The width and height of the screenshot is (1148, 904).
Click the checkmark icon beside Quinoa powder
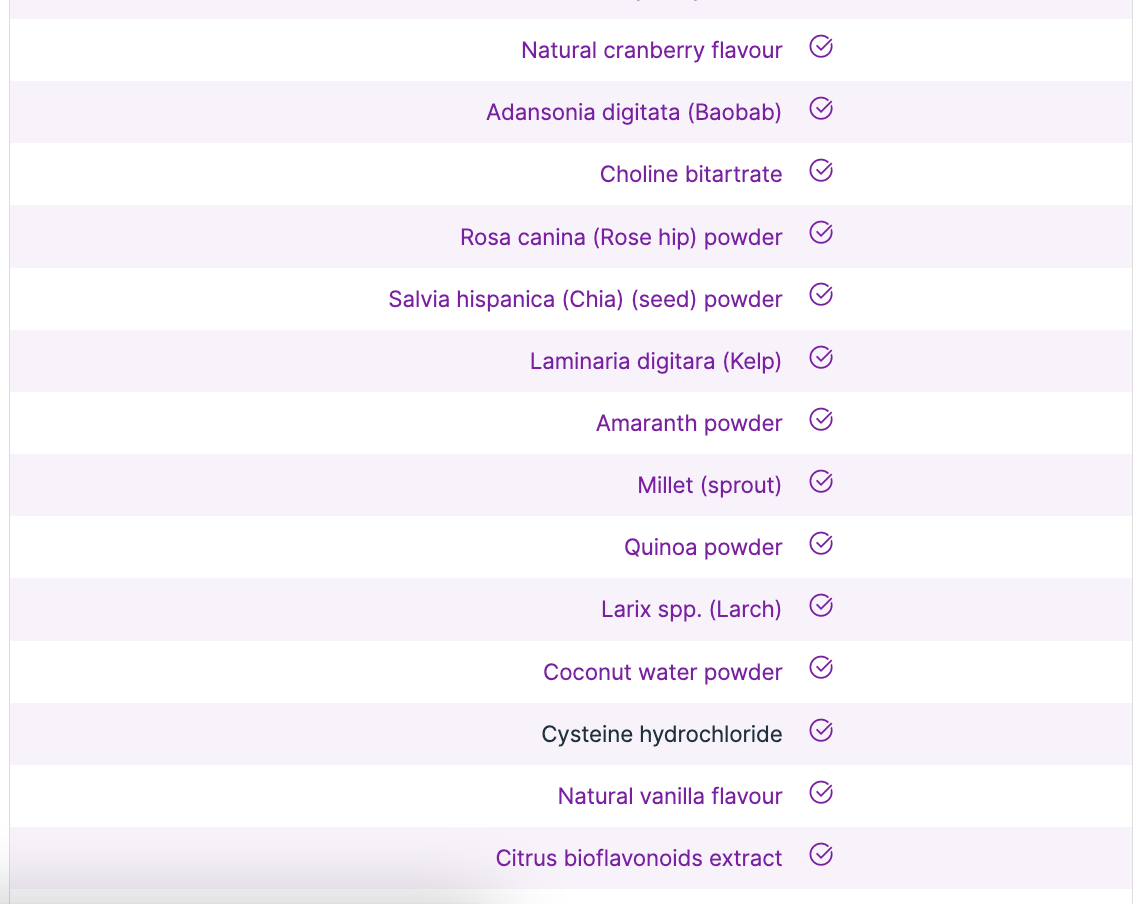[x=821, y=544]
